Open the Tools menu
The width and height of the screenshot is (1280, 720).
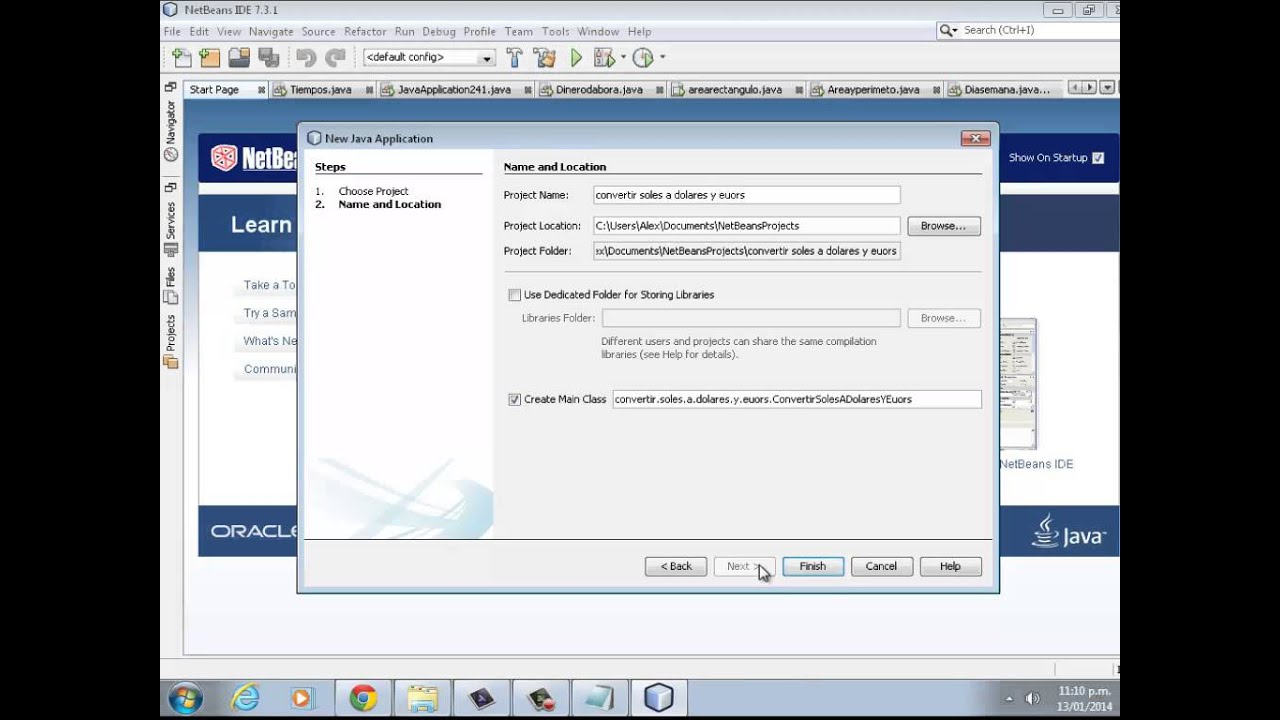pos(555,32)
